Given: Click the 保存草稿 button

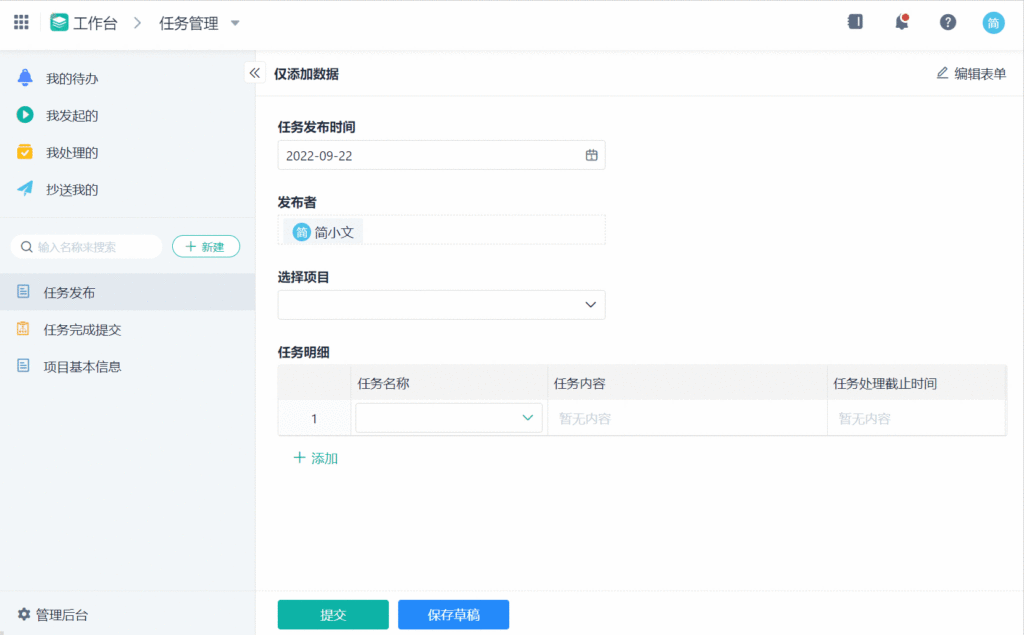Looking at the screenshot, I should [453, 614].
